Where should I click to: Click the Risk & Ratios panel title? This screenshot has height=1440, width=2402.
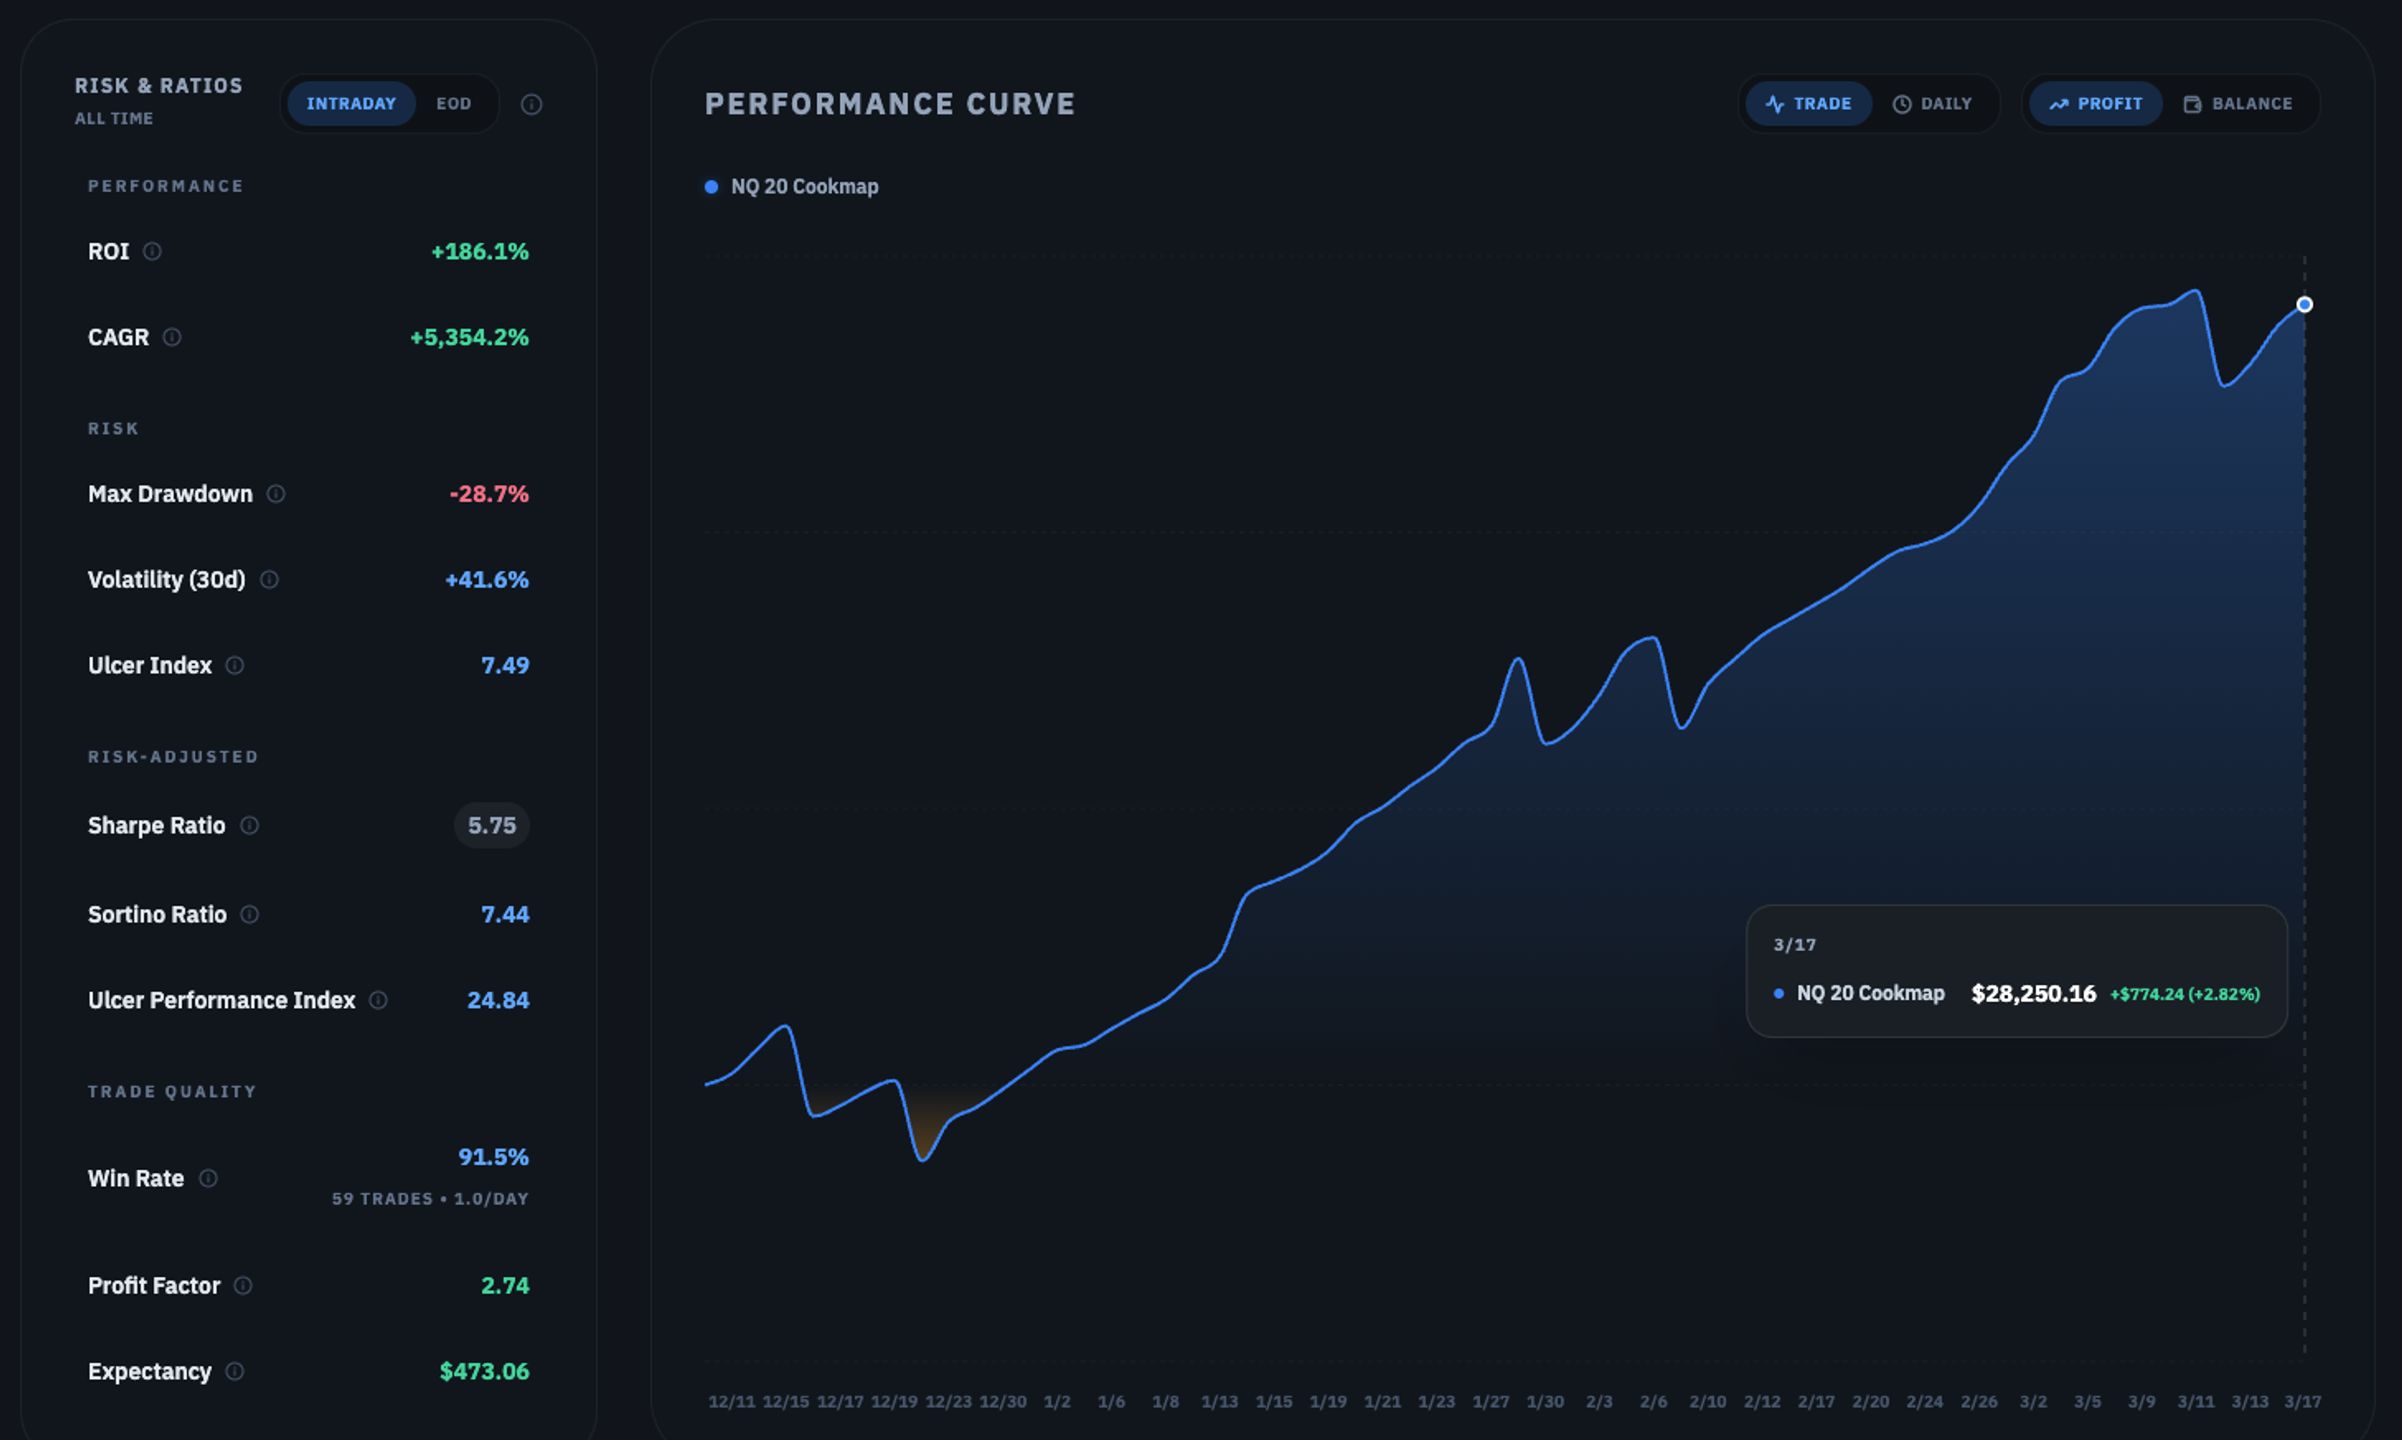pyautogui.click(x=159, y=86)
